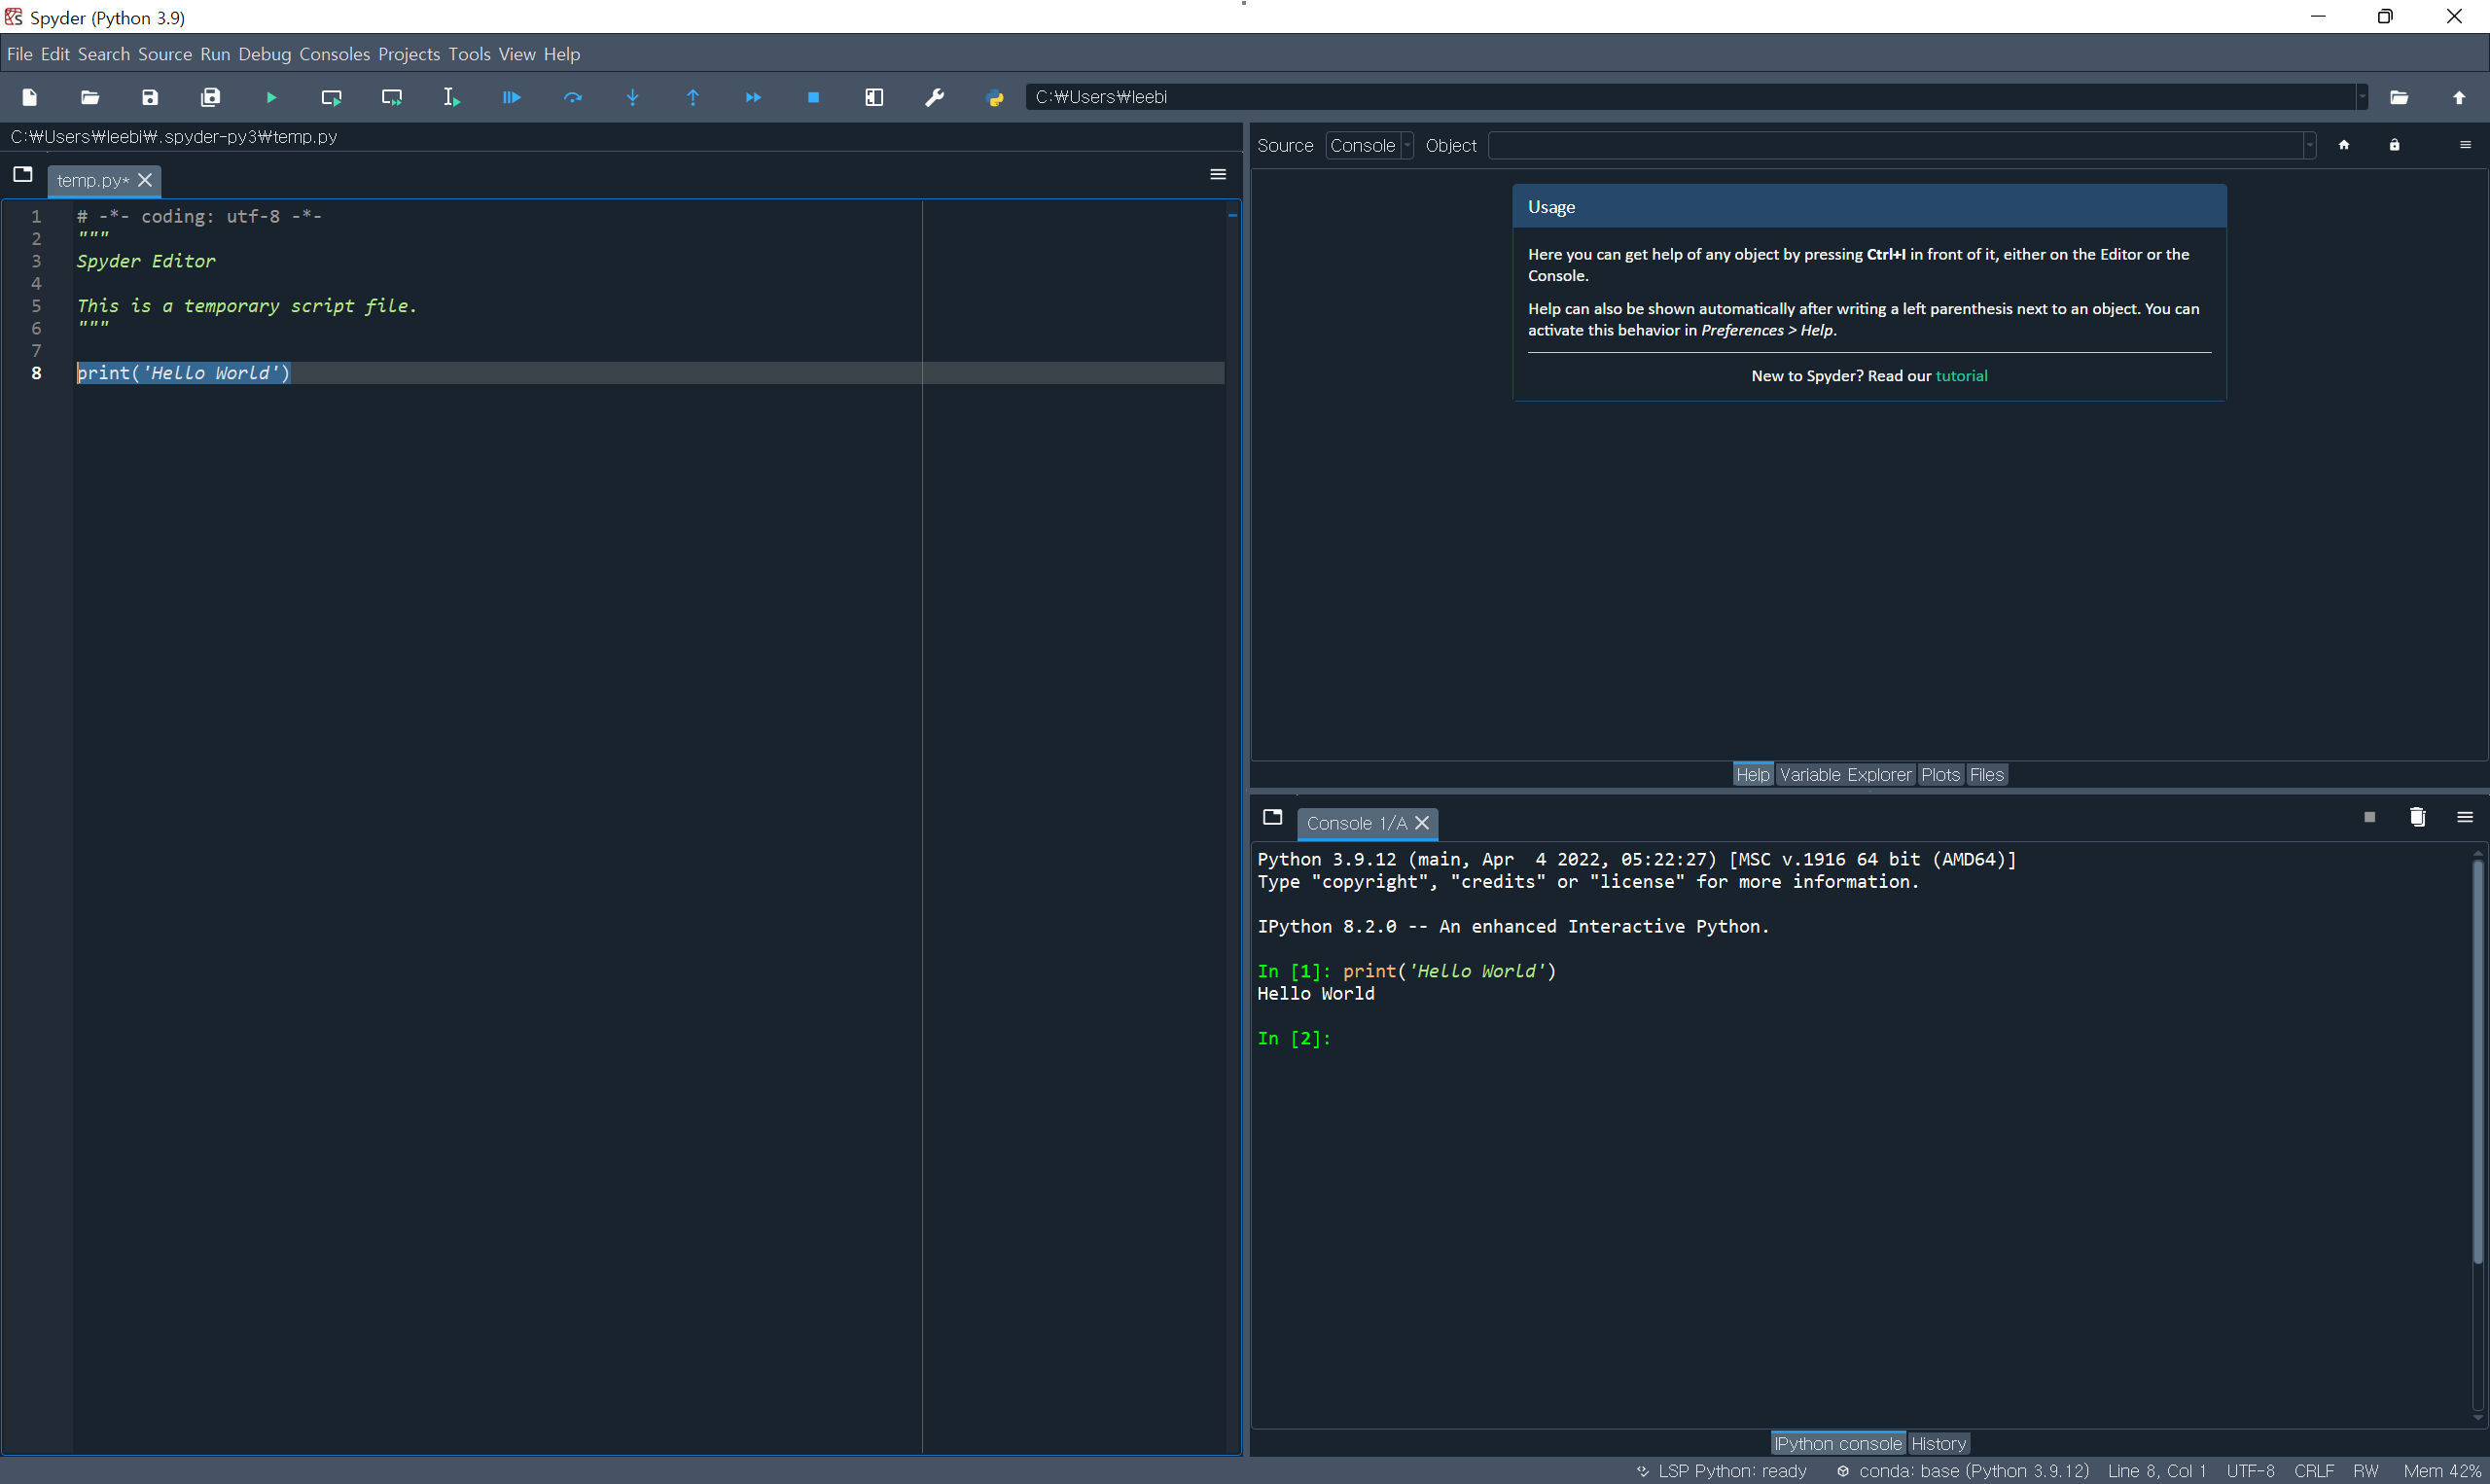This screenshot has width=2490, height=1484.
Task: Start debugging the file
Action: [x=512, y=97]
